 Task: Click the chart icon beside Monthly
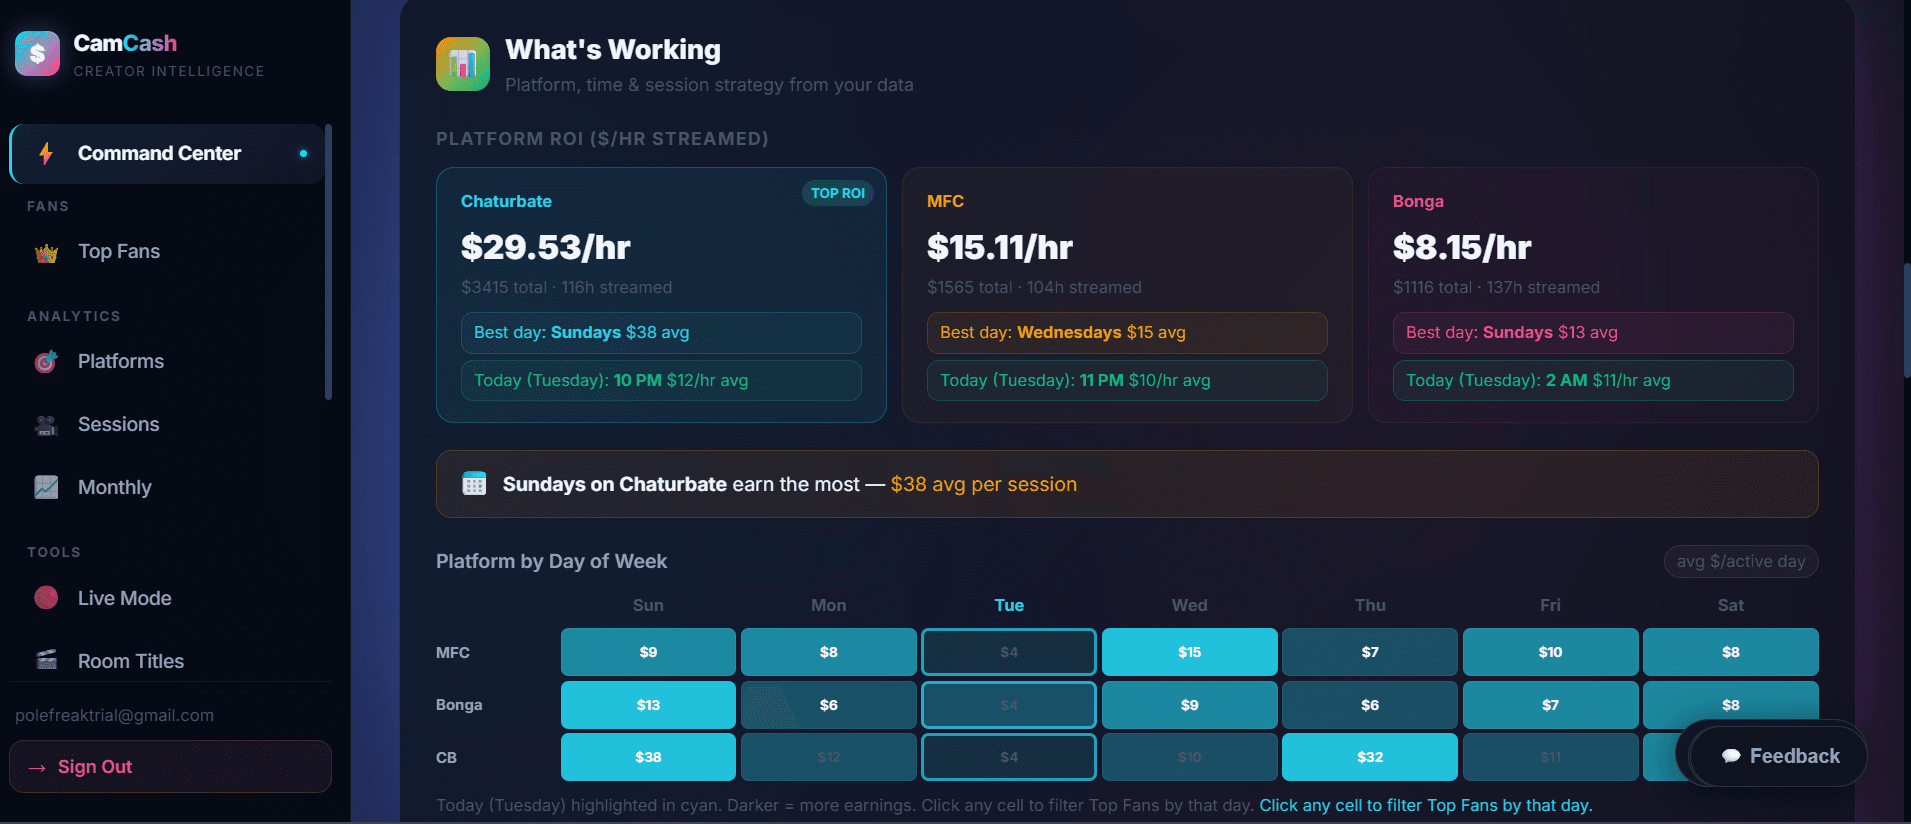coord(46,487)
